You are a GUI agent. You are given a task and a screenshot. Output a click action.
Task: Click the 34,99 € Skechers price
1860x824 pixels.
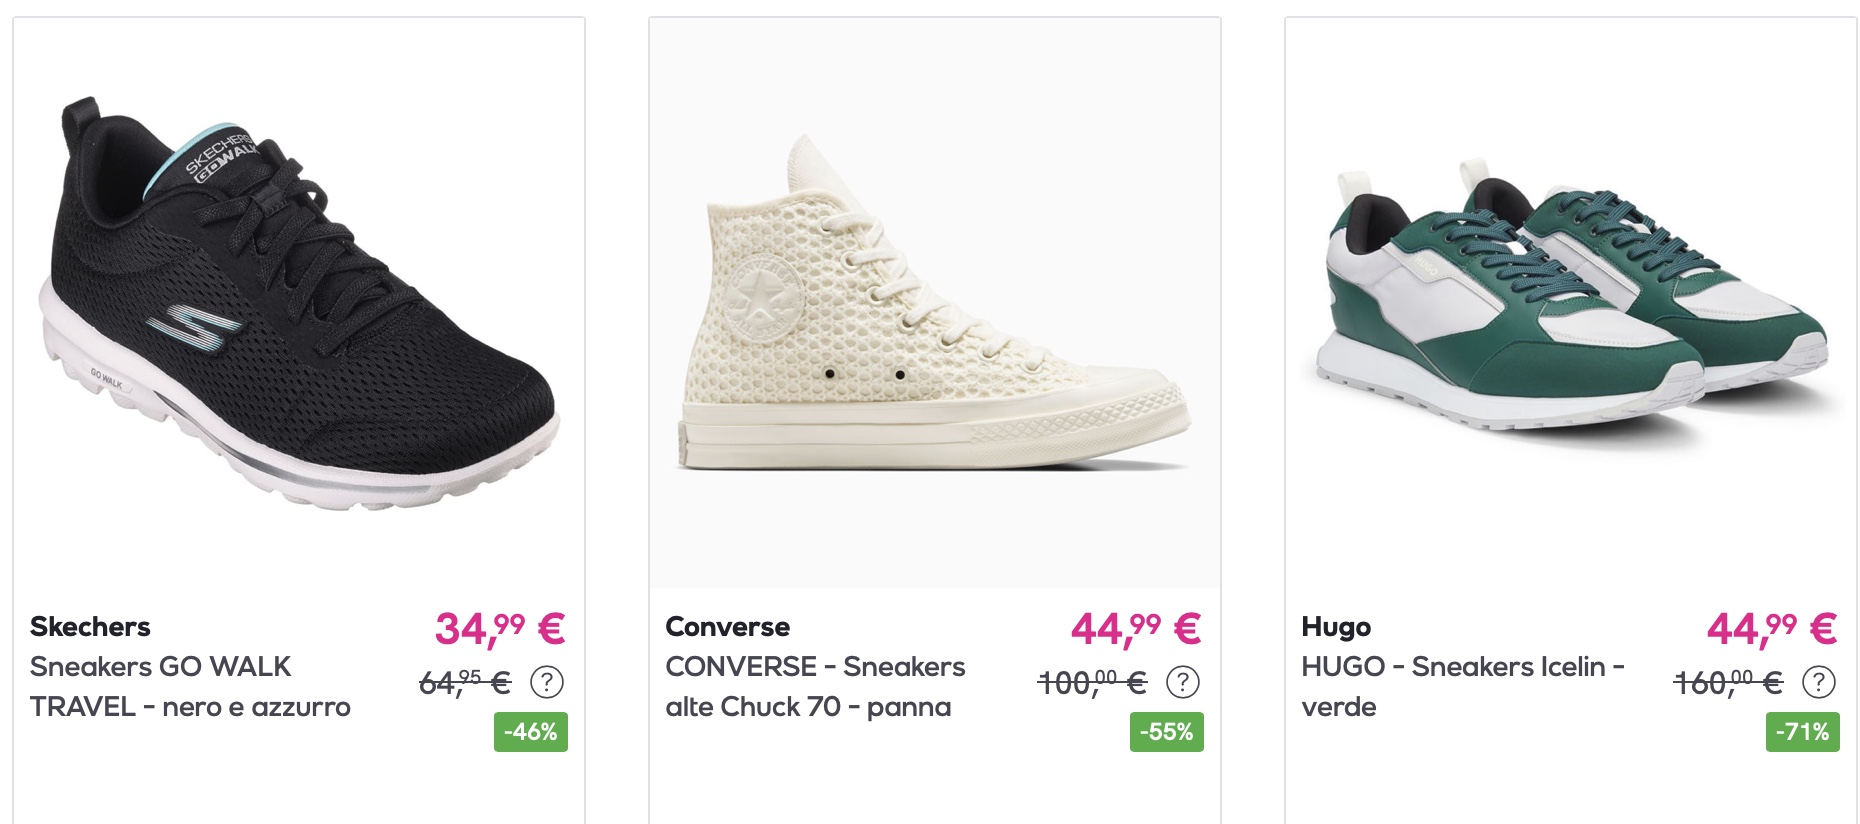pyautogui.click(x=500, y=629)
